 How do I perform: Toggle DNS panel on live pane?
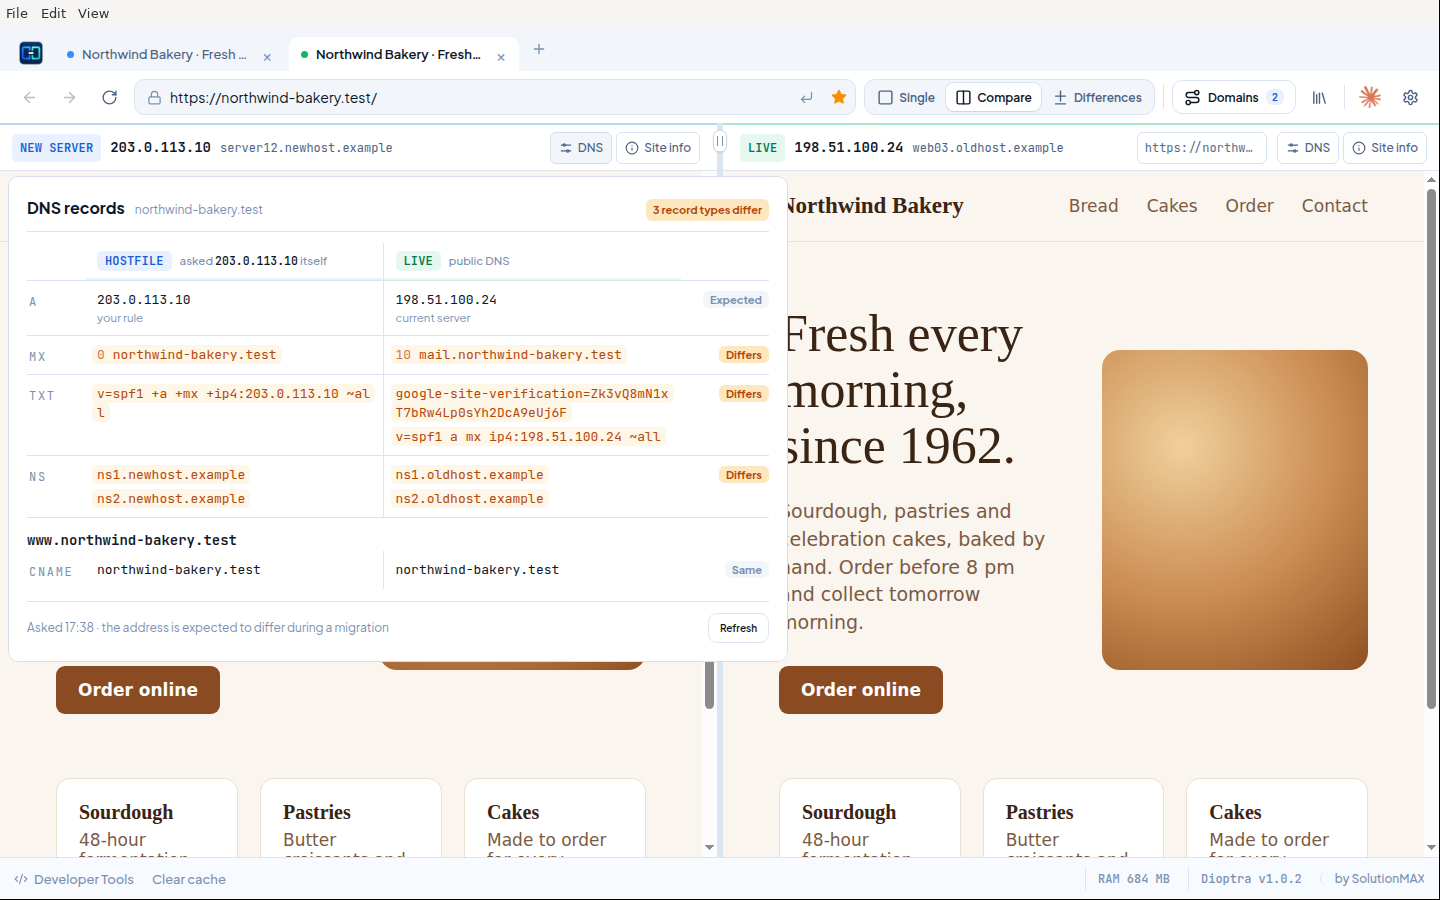(1308, 148)
